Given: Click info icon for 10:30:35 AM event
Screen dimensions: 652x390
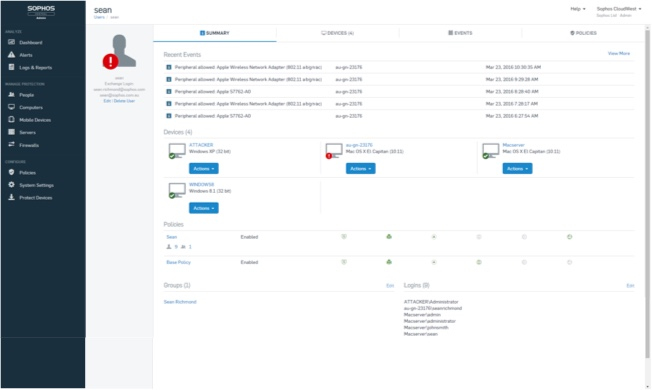Looking at the screenshot, I should pyautogui.click(x=168, y=67).
